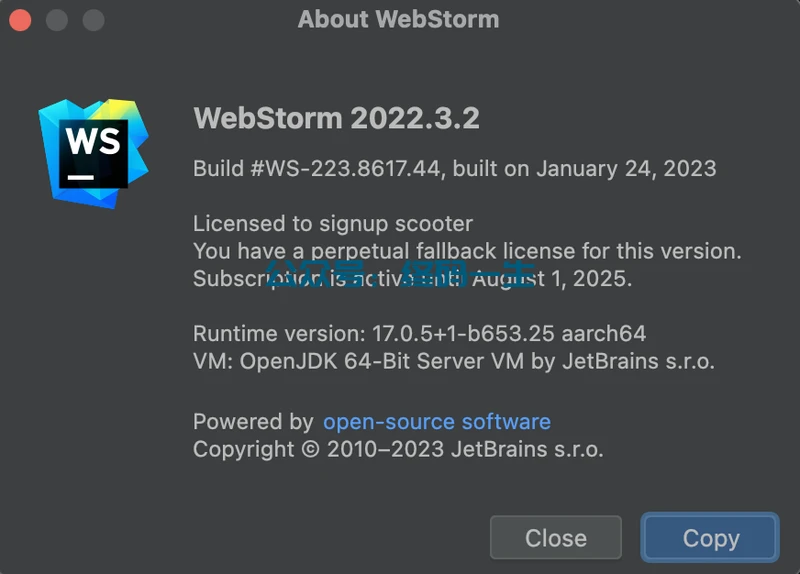Click the About WebStorm title bar text

(398, 19)
